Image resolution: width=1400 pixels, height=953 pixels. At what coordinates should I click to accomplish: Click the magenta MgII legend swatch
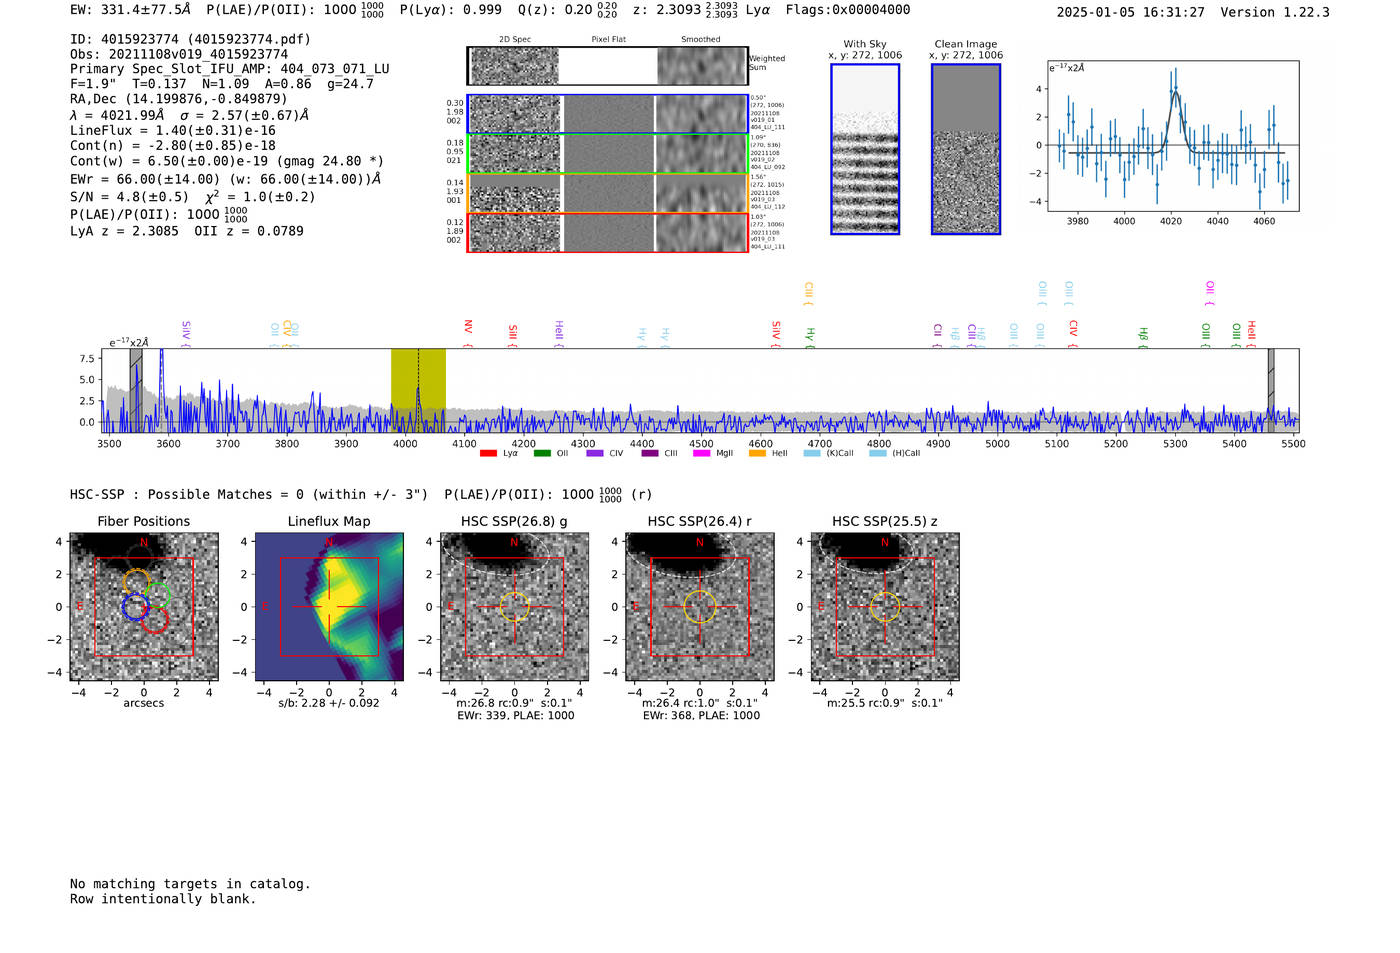coord(703,454)
